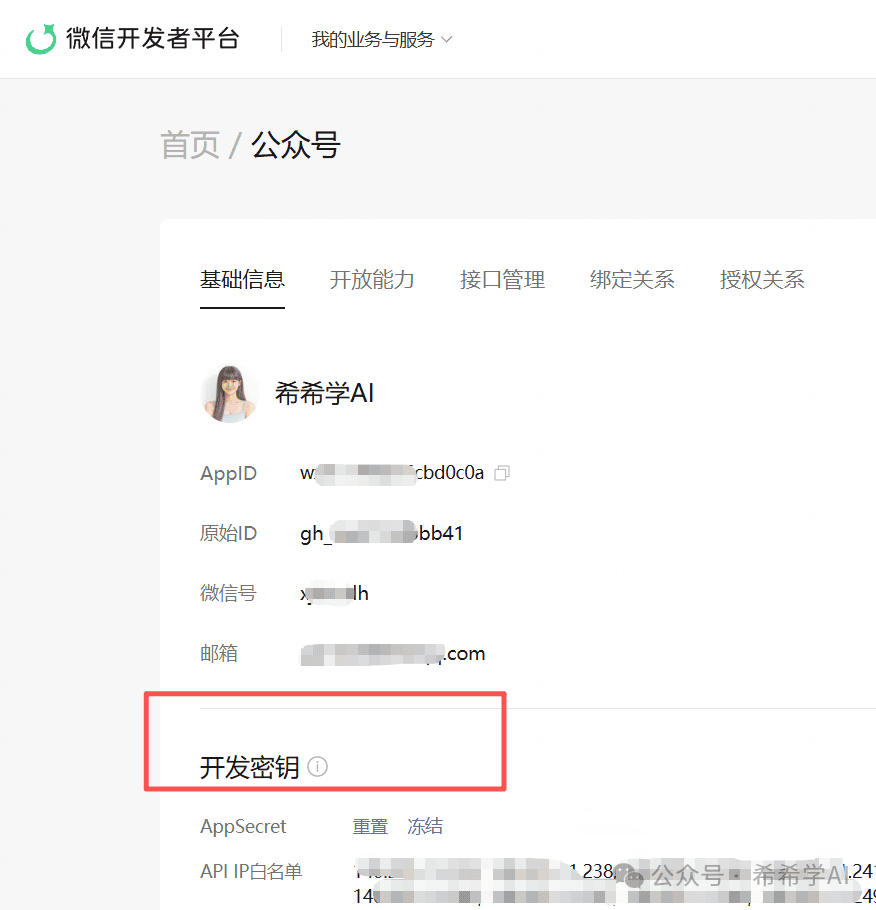The image size is (876, 910).
Task: Click the info icon next to 开发密钥
Action: (x=318, y=767)
